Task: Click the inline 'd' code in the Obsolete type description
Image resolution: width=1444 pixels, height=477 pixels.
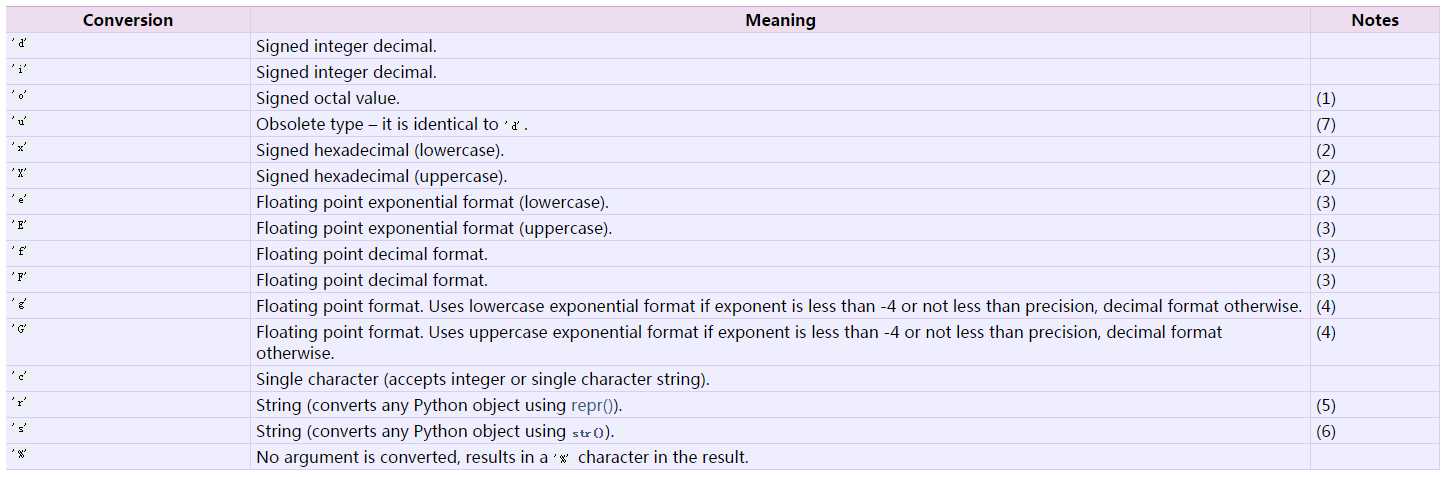Action: pos(515,125)
